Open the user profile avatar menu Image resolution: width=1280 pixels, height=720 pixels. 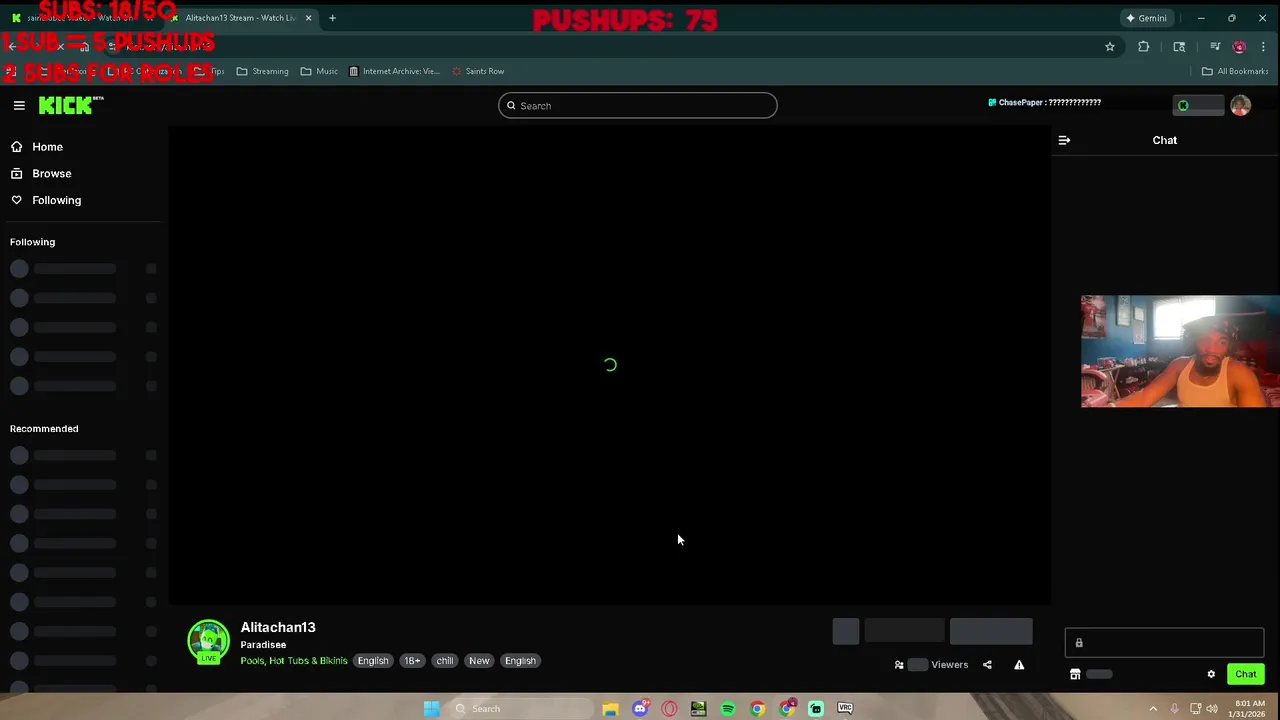pyautogui.click(x=1240, y=106)
